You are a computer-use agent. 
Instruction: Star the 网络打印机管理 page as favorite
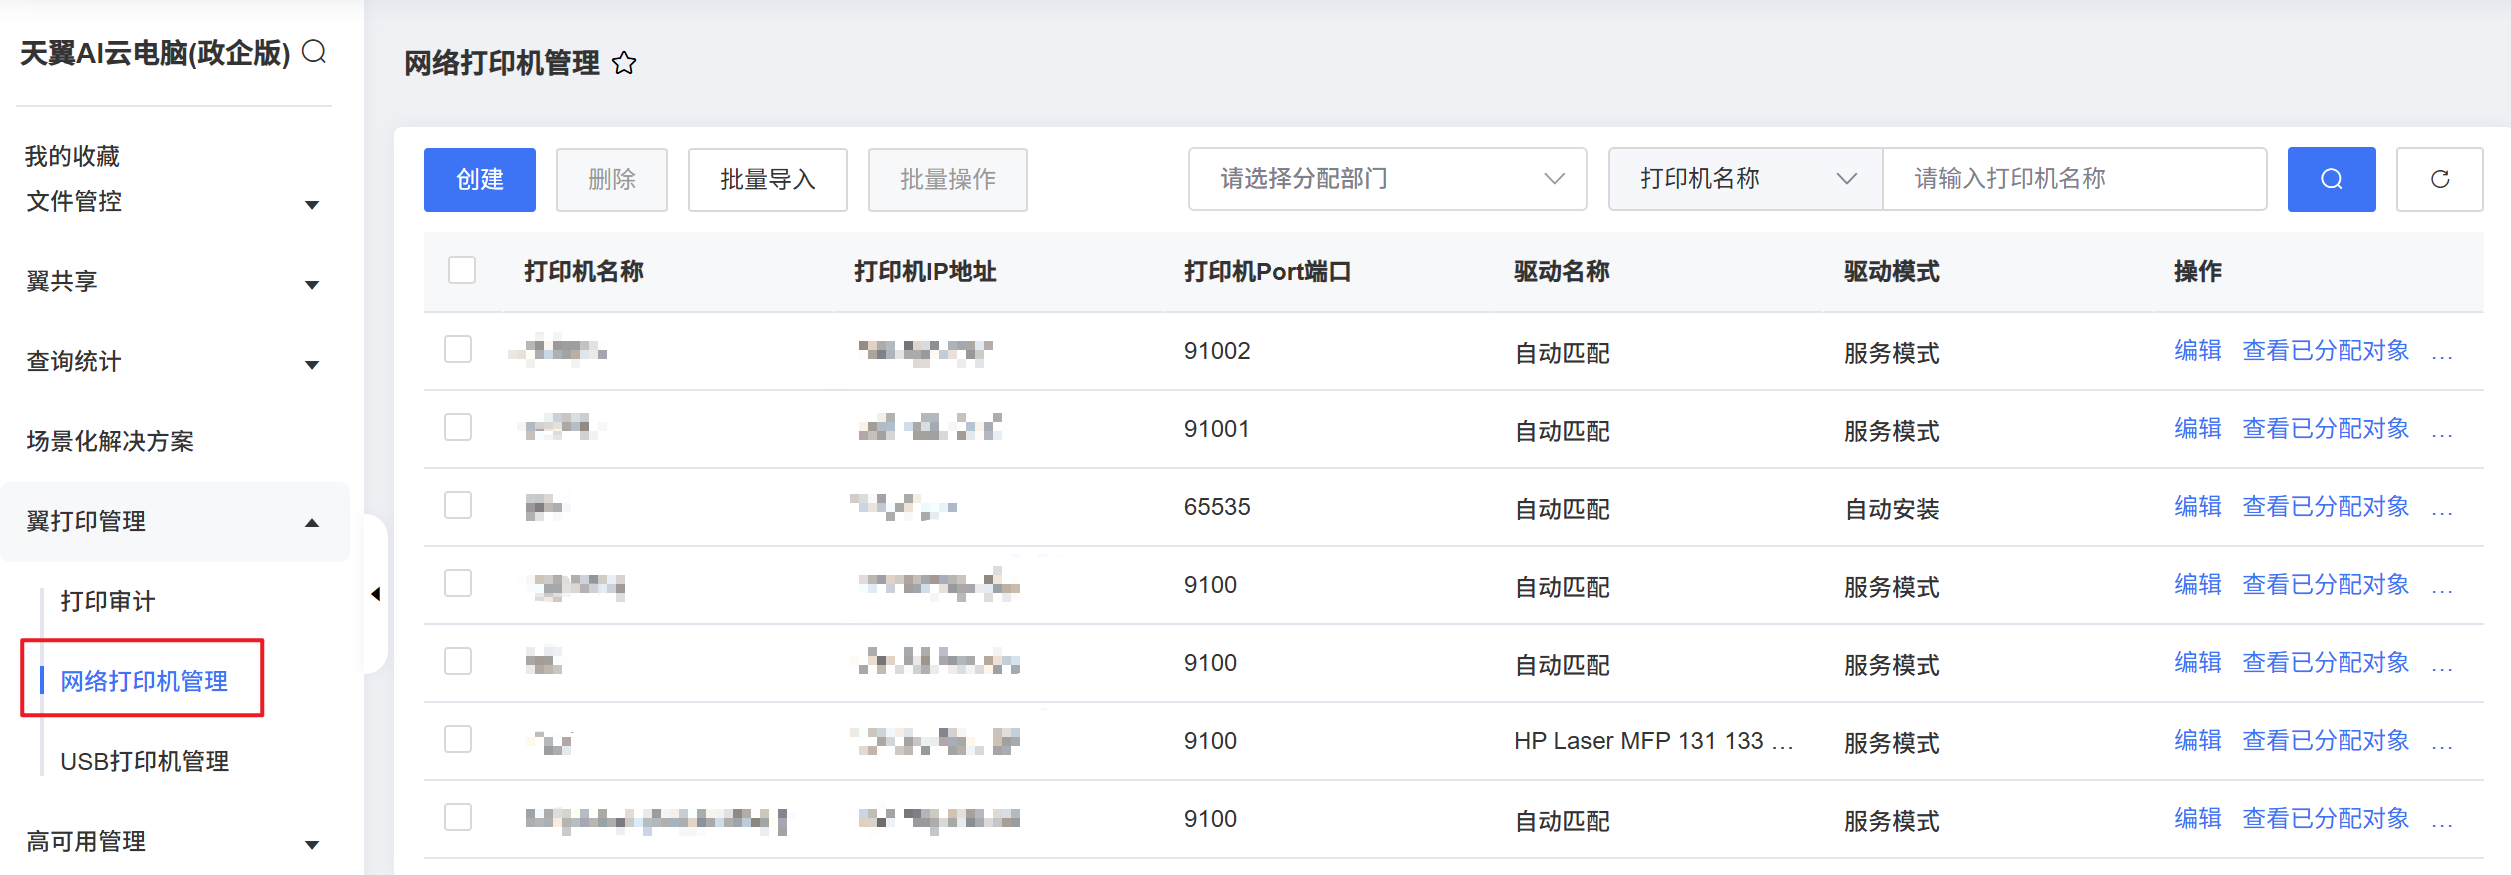[624, 64]
